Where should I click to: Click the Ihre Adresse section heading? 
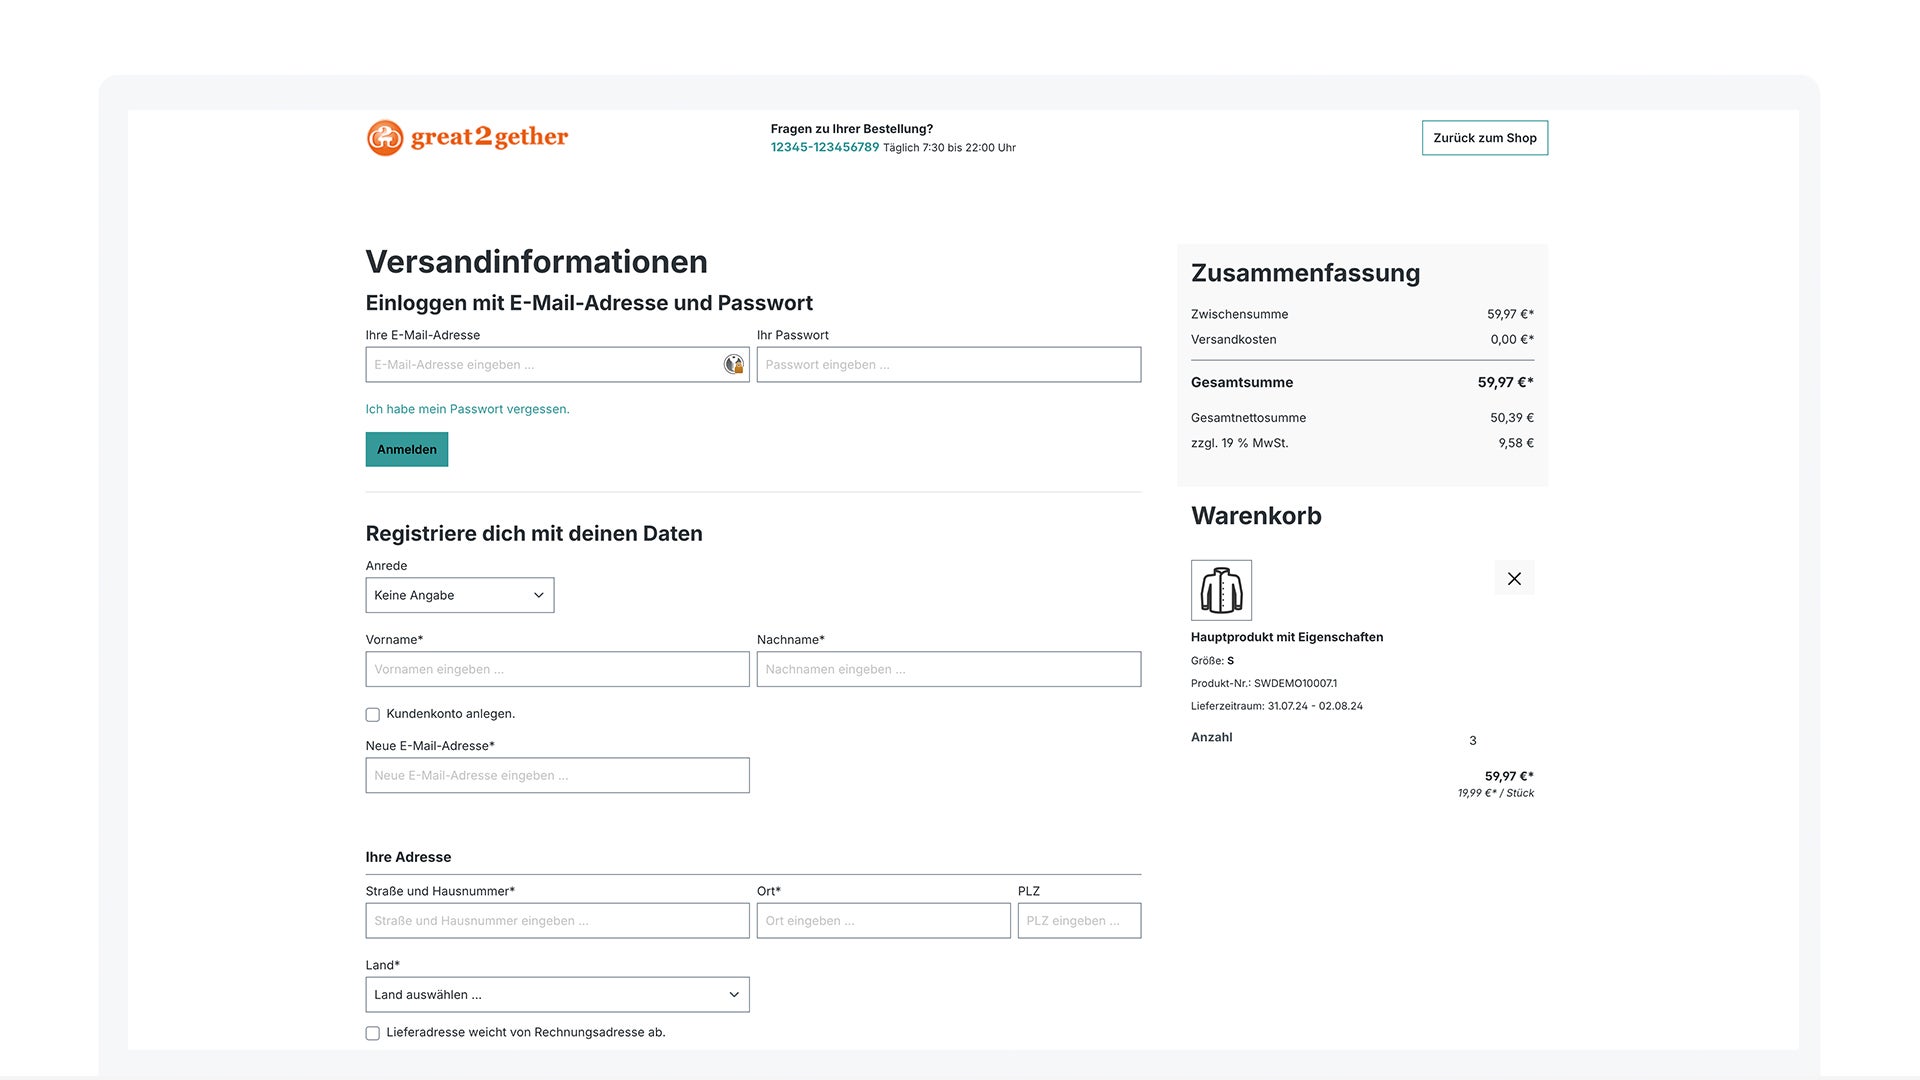click(x=408, y=857)
